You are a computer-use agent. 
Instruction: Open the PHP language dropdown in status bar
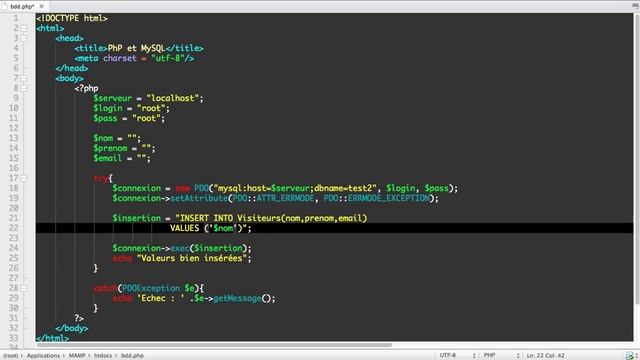coord(501,356)
